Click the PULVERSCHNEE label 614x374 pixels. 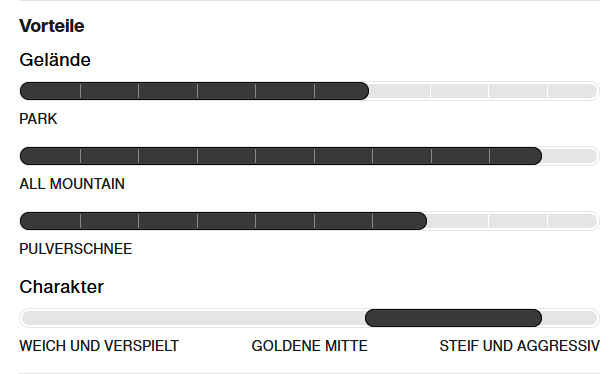pos(76,249)
